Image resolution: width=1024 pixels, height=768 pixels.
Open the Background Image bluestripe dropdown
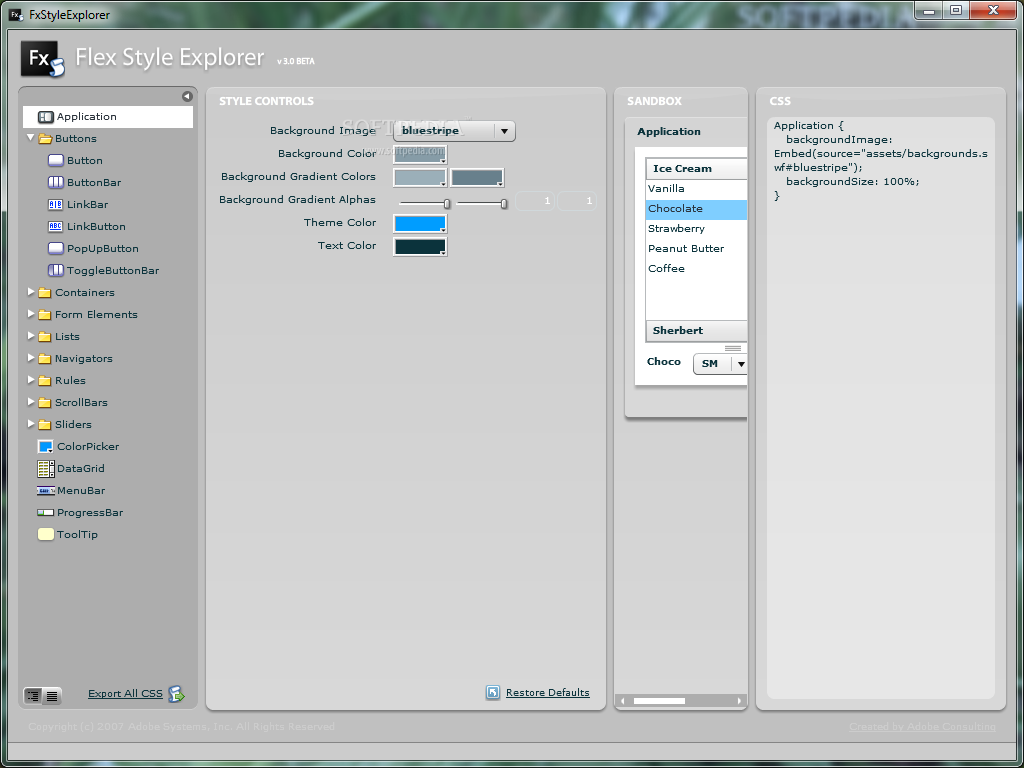(x=454, y=131)
